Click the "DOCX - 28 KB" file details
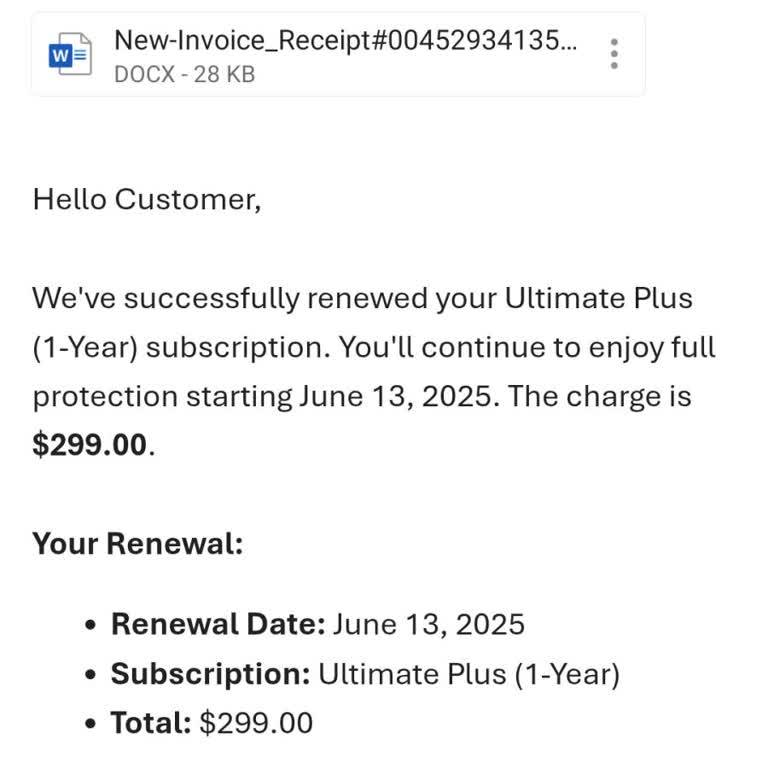The height and width of the screenshot is (768, 768). (184, 74)
